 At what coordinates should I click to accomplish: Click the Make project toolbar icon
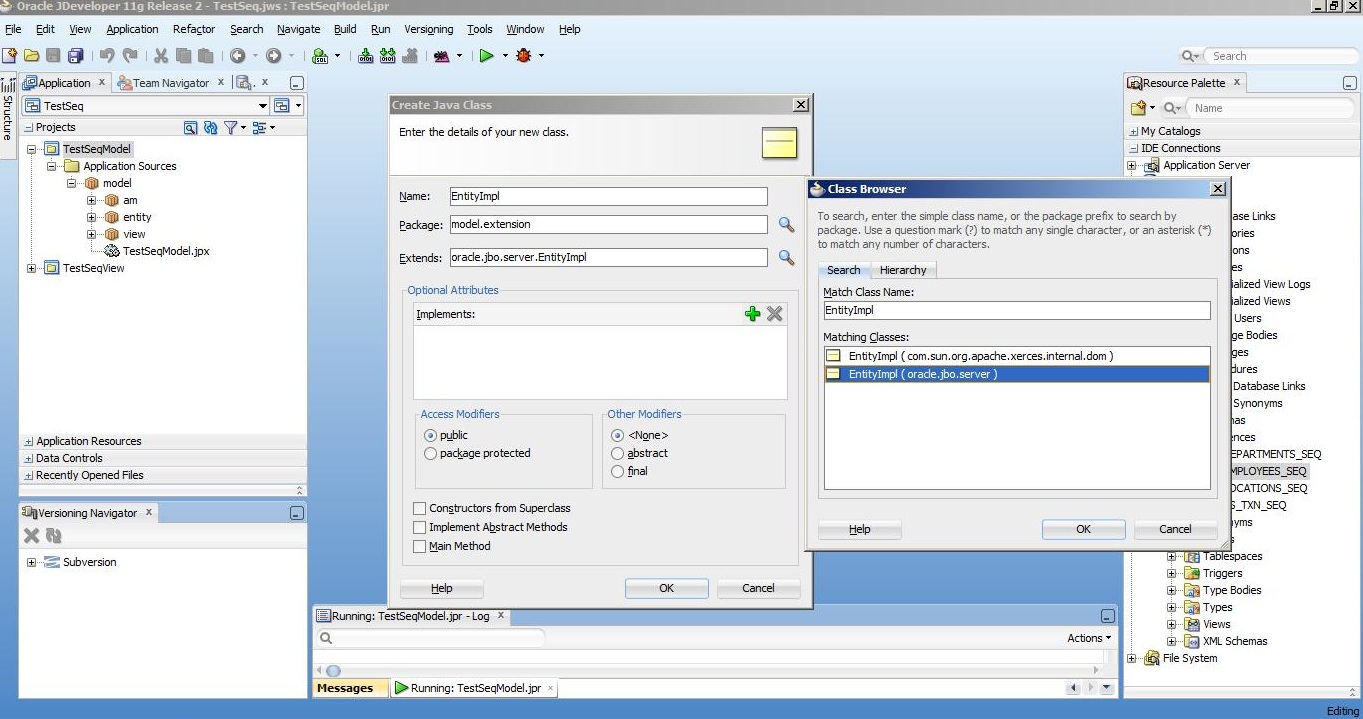pyautogui.click(x=366, y=56)
